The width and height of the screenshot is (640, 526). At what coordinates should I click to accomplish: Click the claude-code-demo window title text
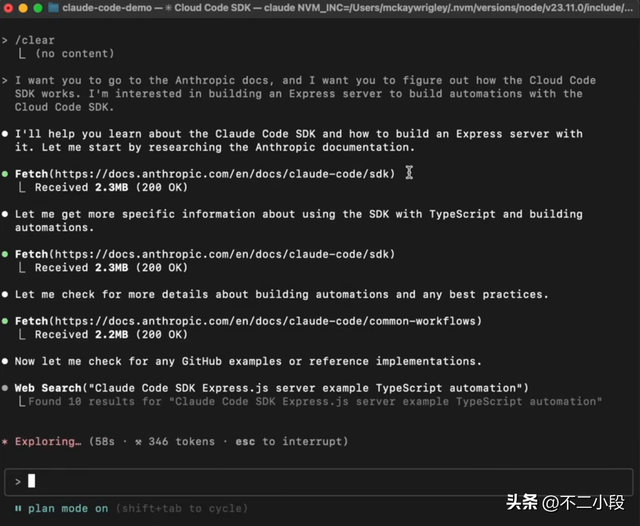pyautogui.click(x=107, y=8)
